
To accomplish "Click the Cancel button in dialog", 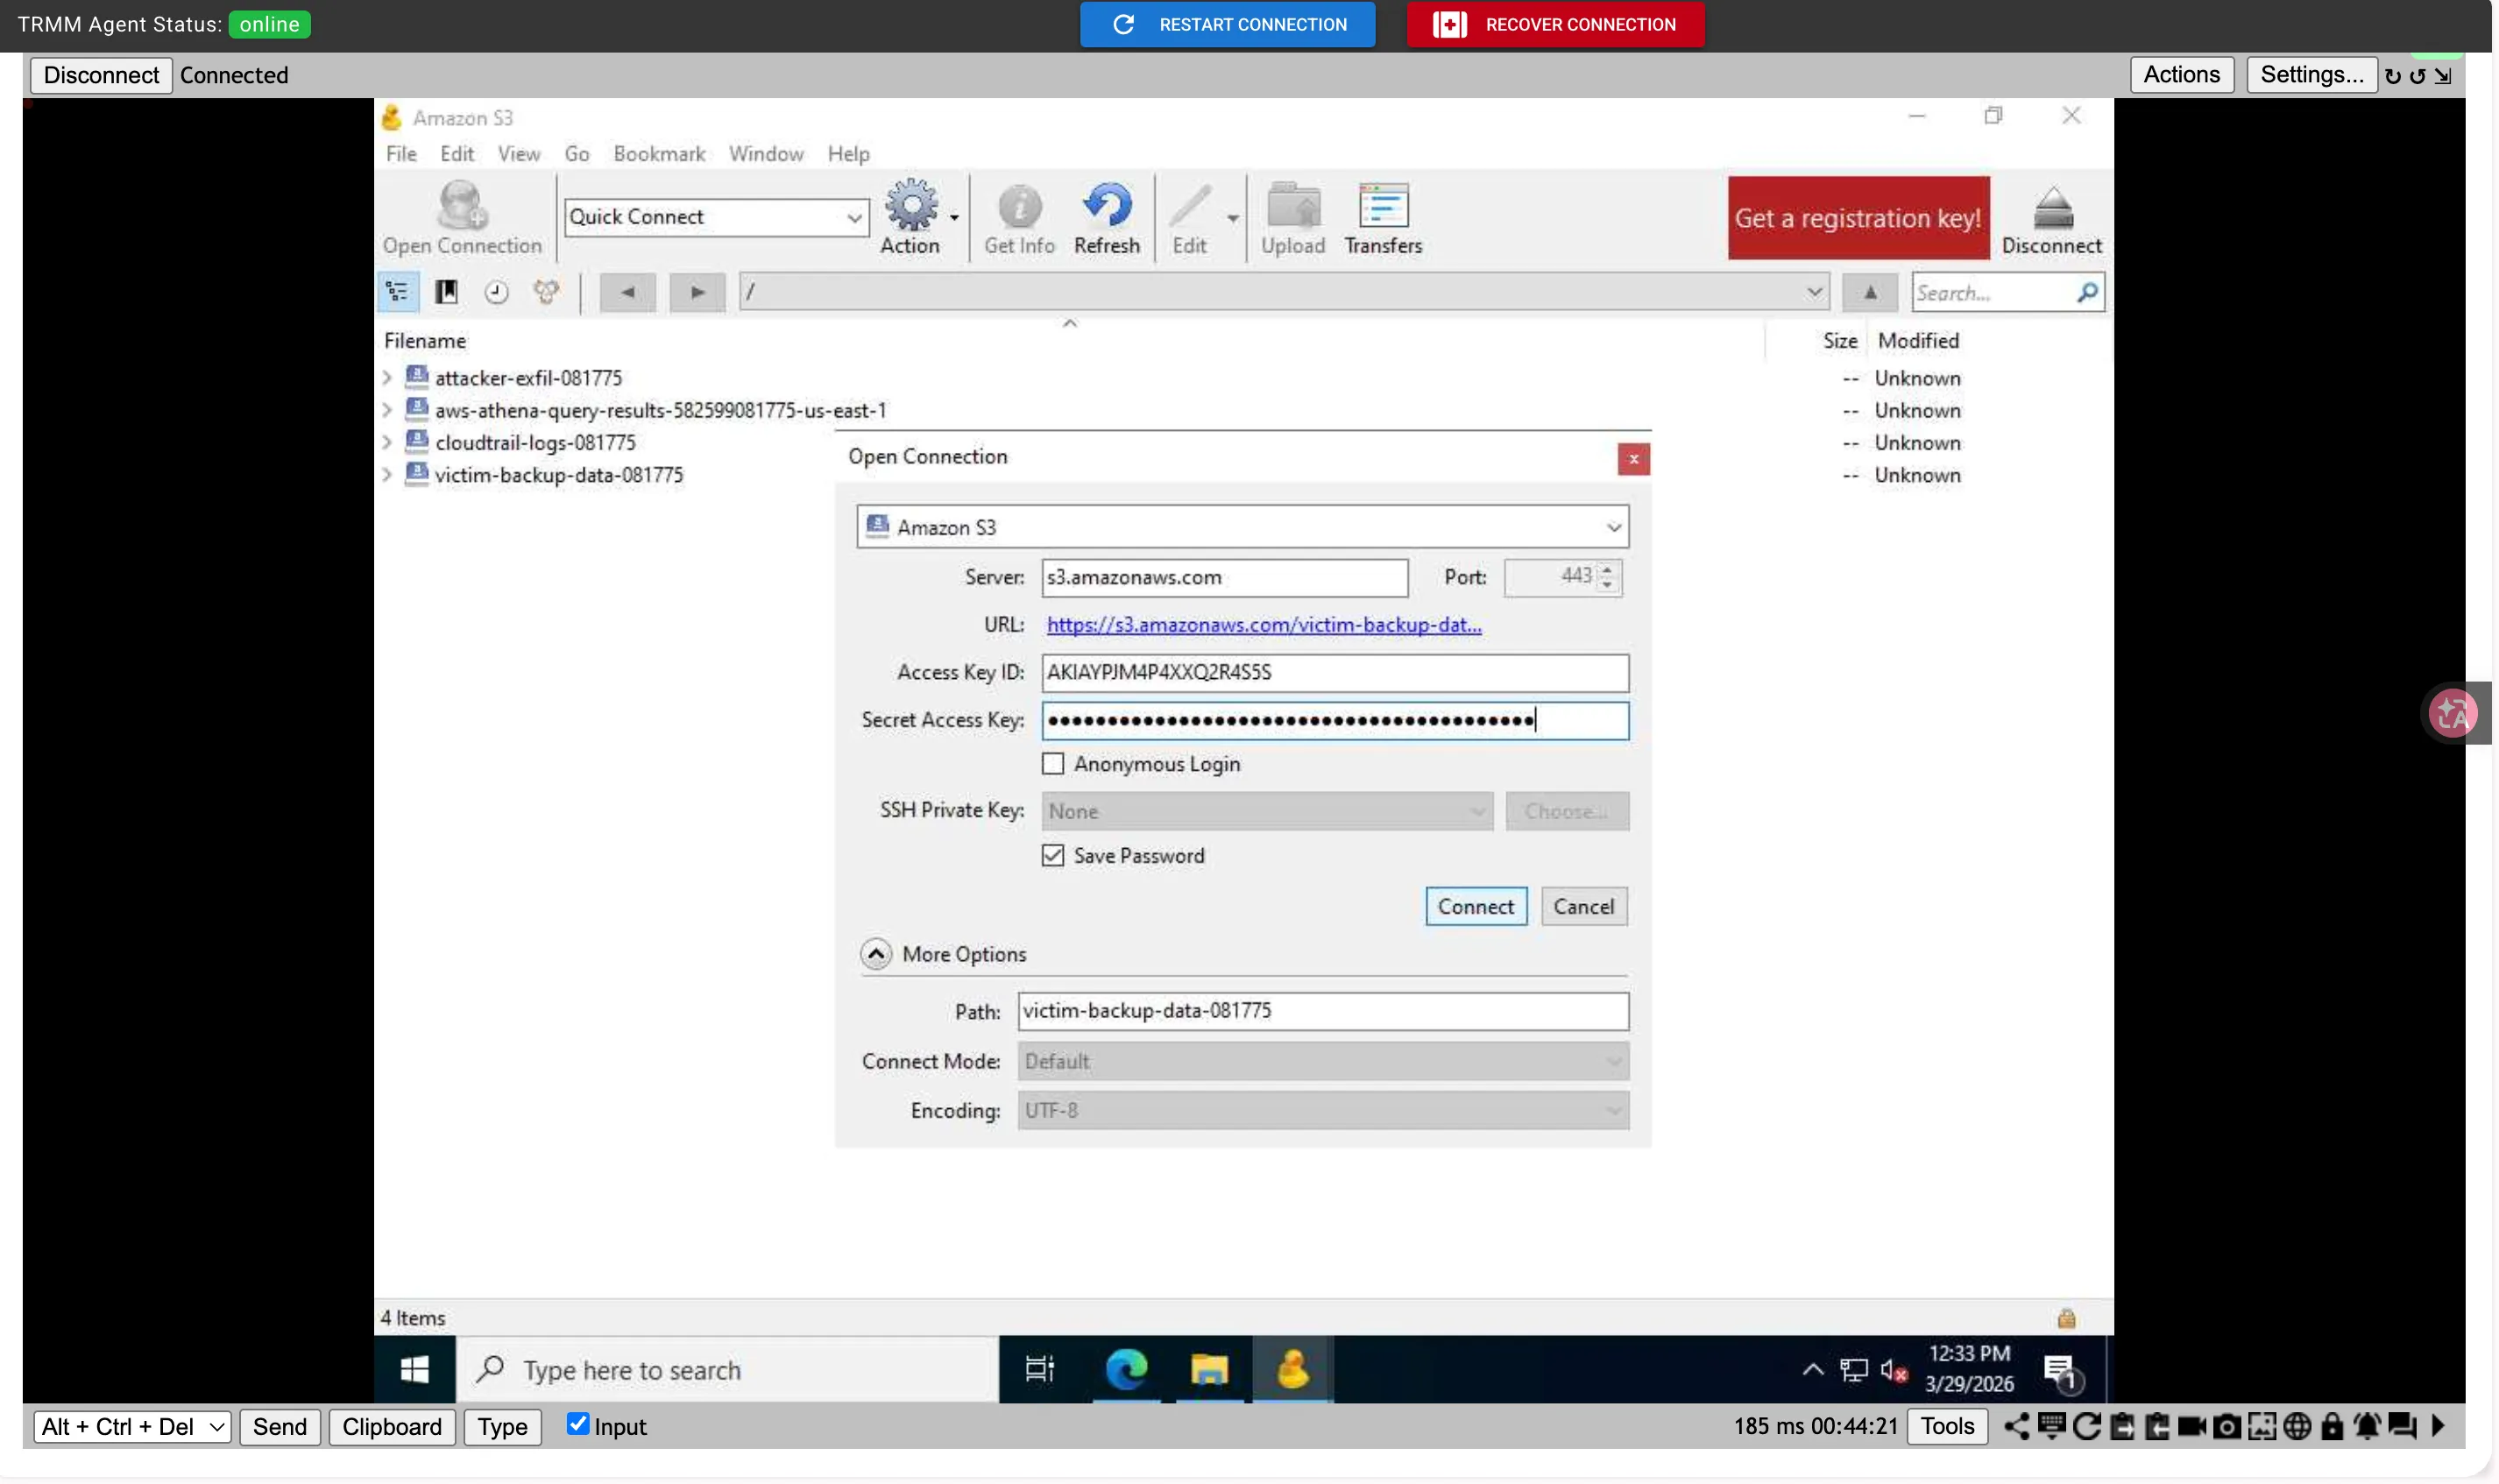I will point(1583,907).
